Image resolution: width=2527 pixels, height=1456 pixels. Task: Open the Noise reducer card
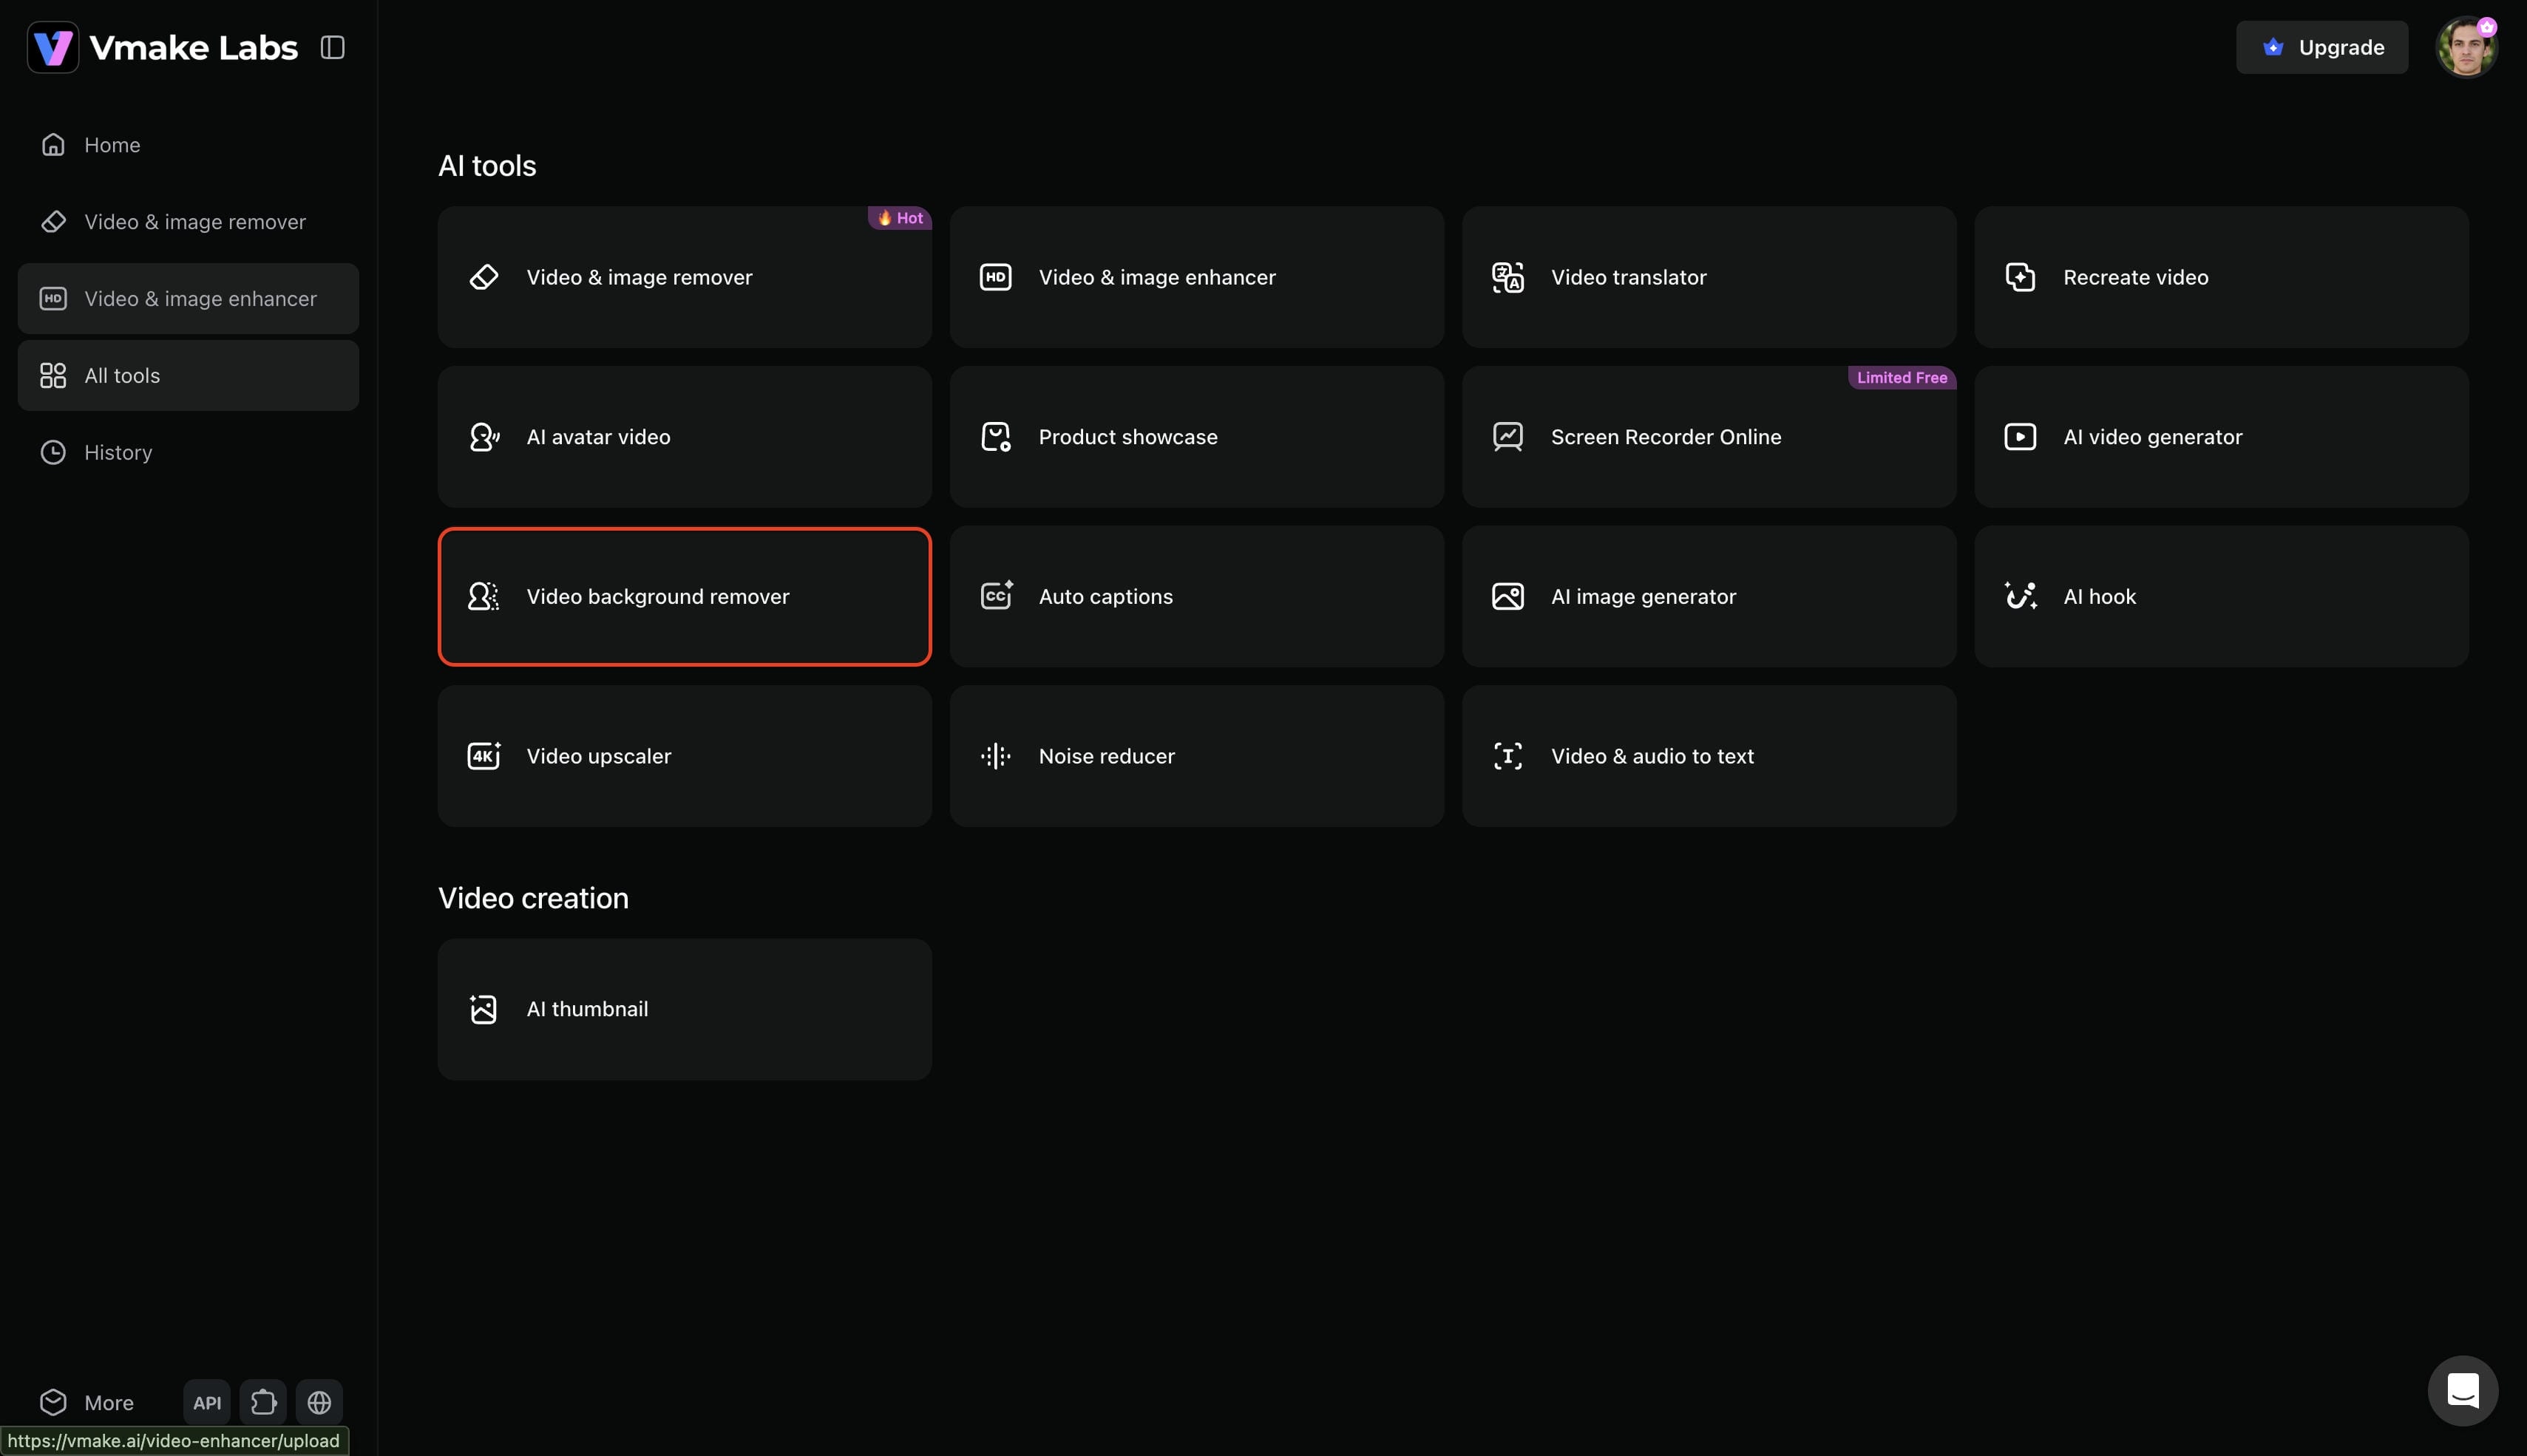pyautogui.click(x=1197, y=756)
